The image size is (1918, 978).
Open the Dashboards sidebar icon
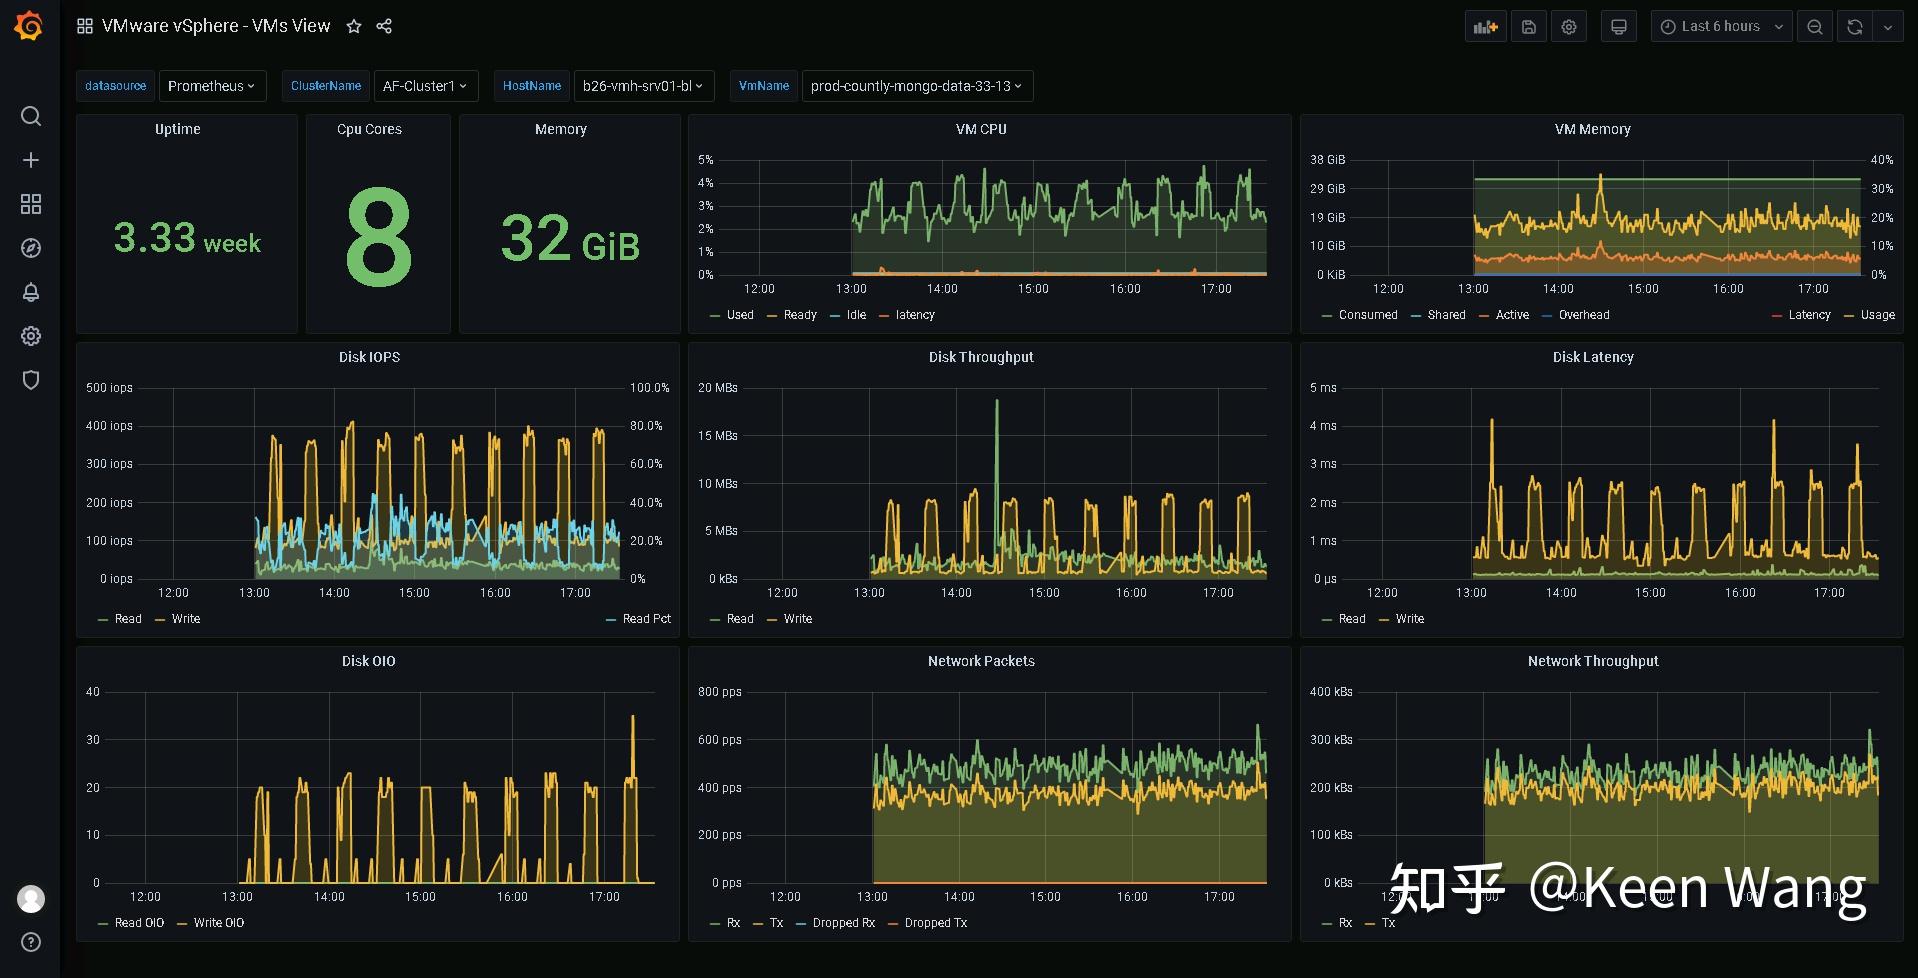pos(30,203)
